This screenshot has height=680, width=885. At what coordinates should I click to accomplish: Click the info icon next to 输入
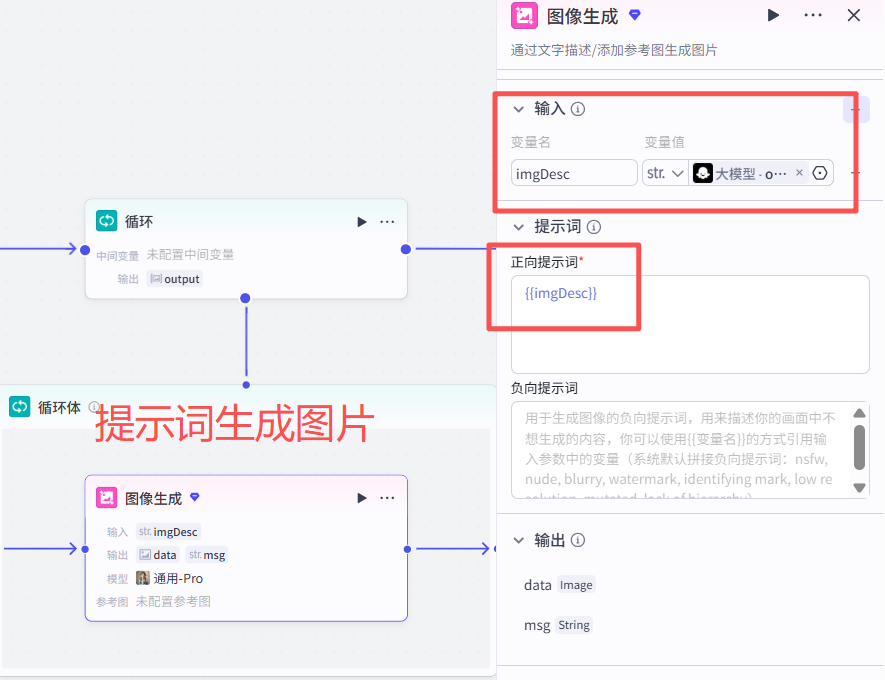pos(578,109)
